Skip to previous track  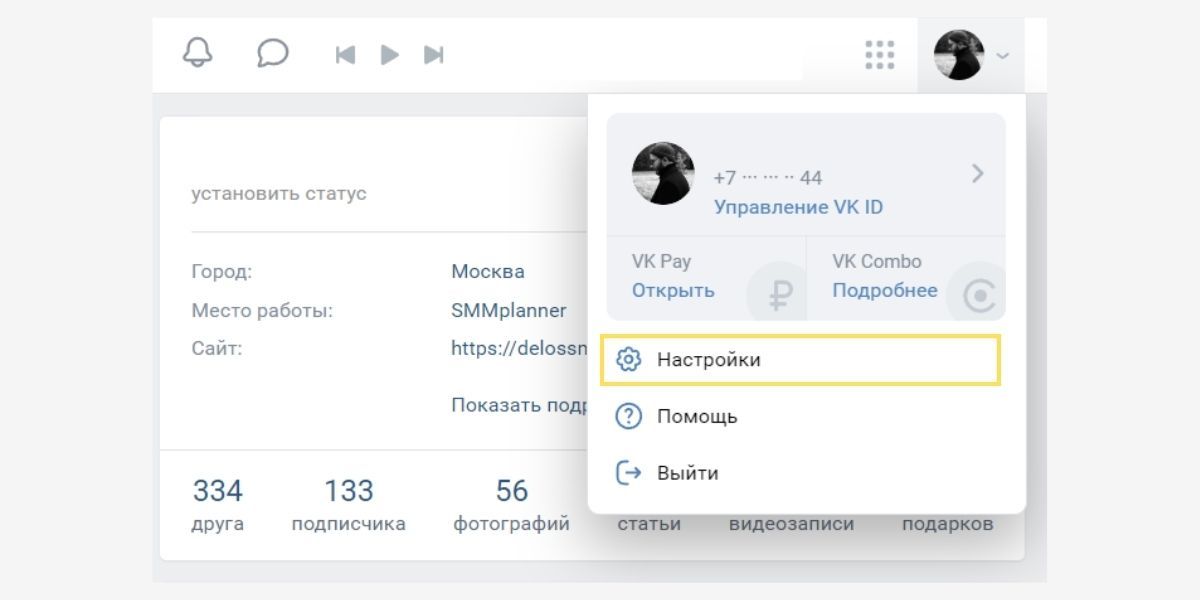pyautogui.click(x=345, y=55)
